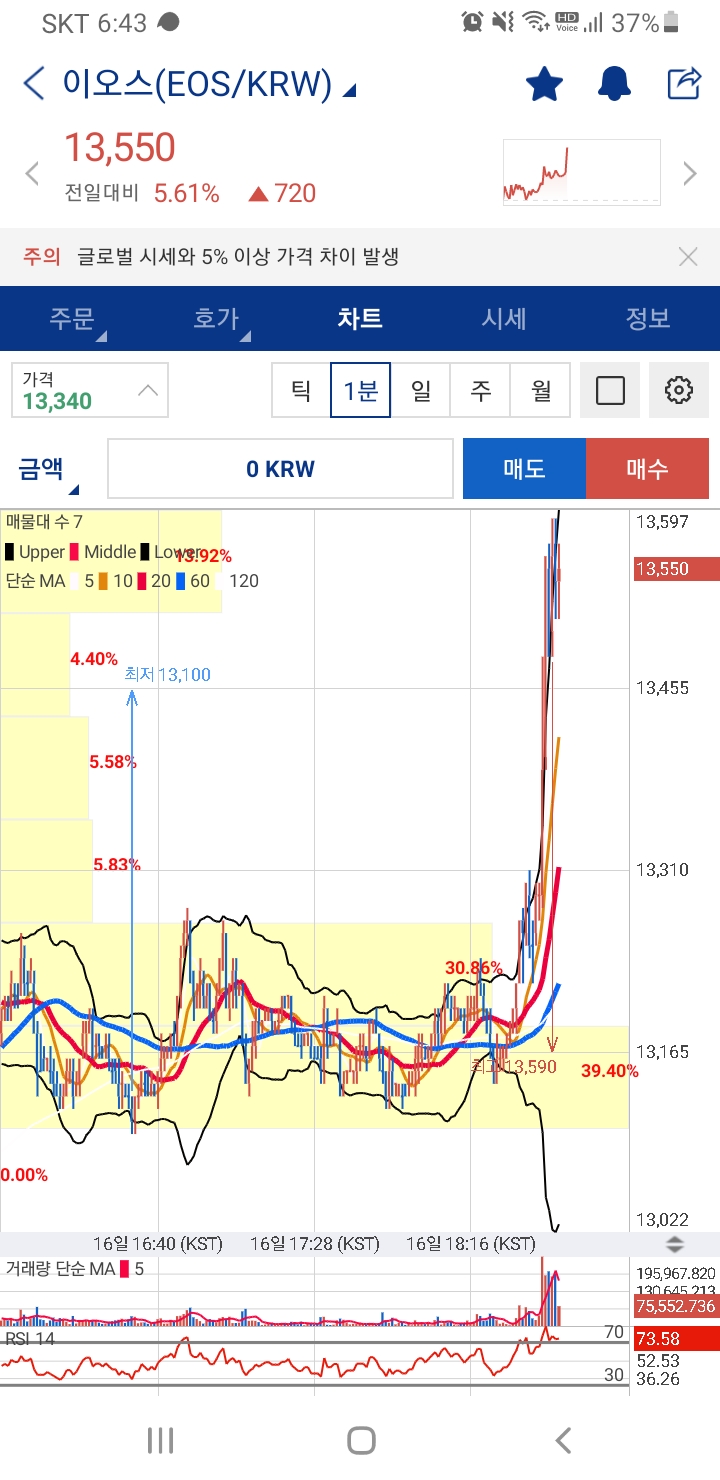Tap the 0 KRW amount input field

(x=280, y=469)
